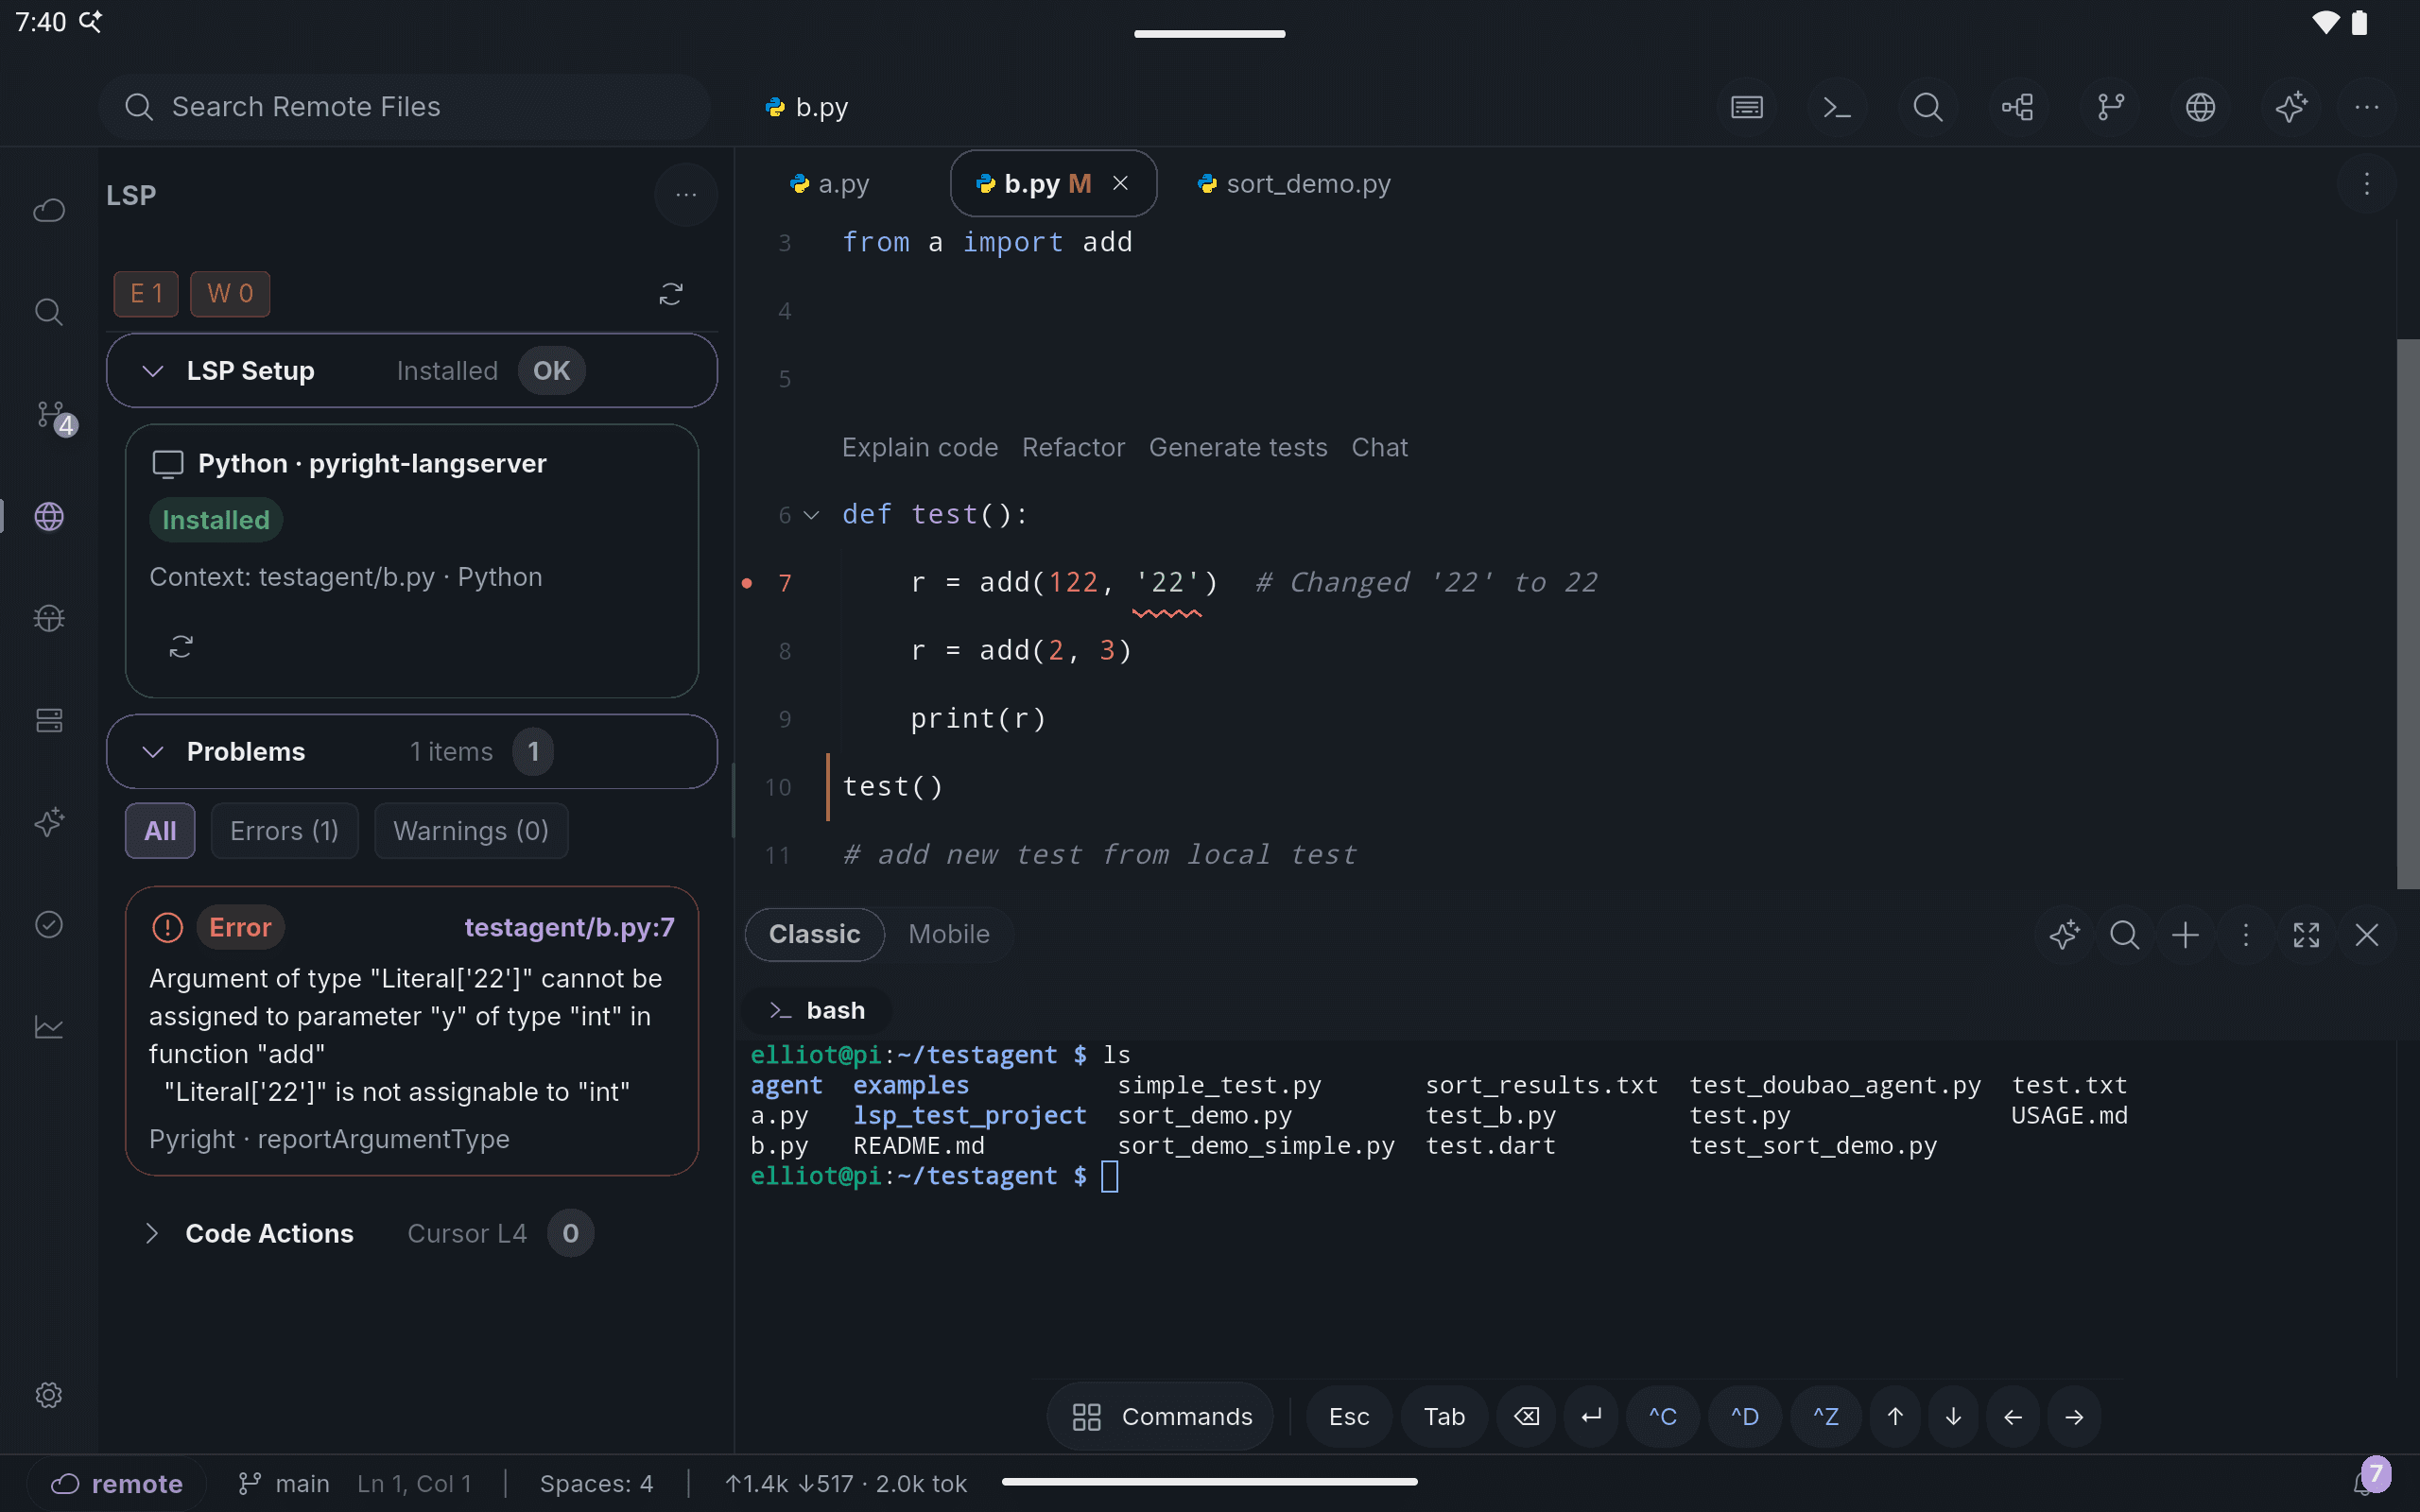2420x1512 pixels.
Task: Switch terminal to Mobile mode
Action: coord(949,934)
